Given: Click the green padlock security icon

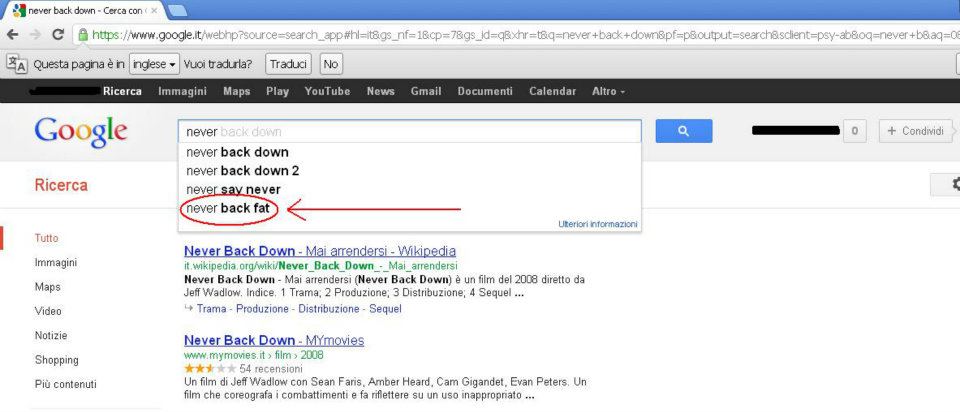Looking at the screenshot, I should click(x=83, y=34).
